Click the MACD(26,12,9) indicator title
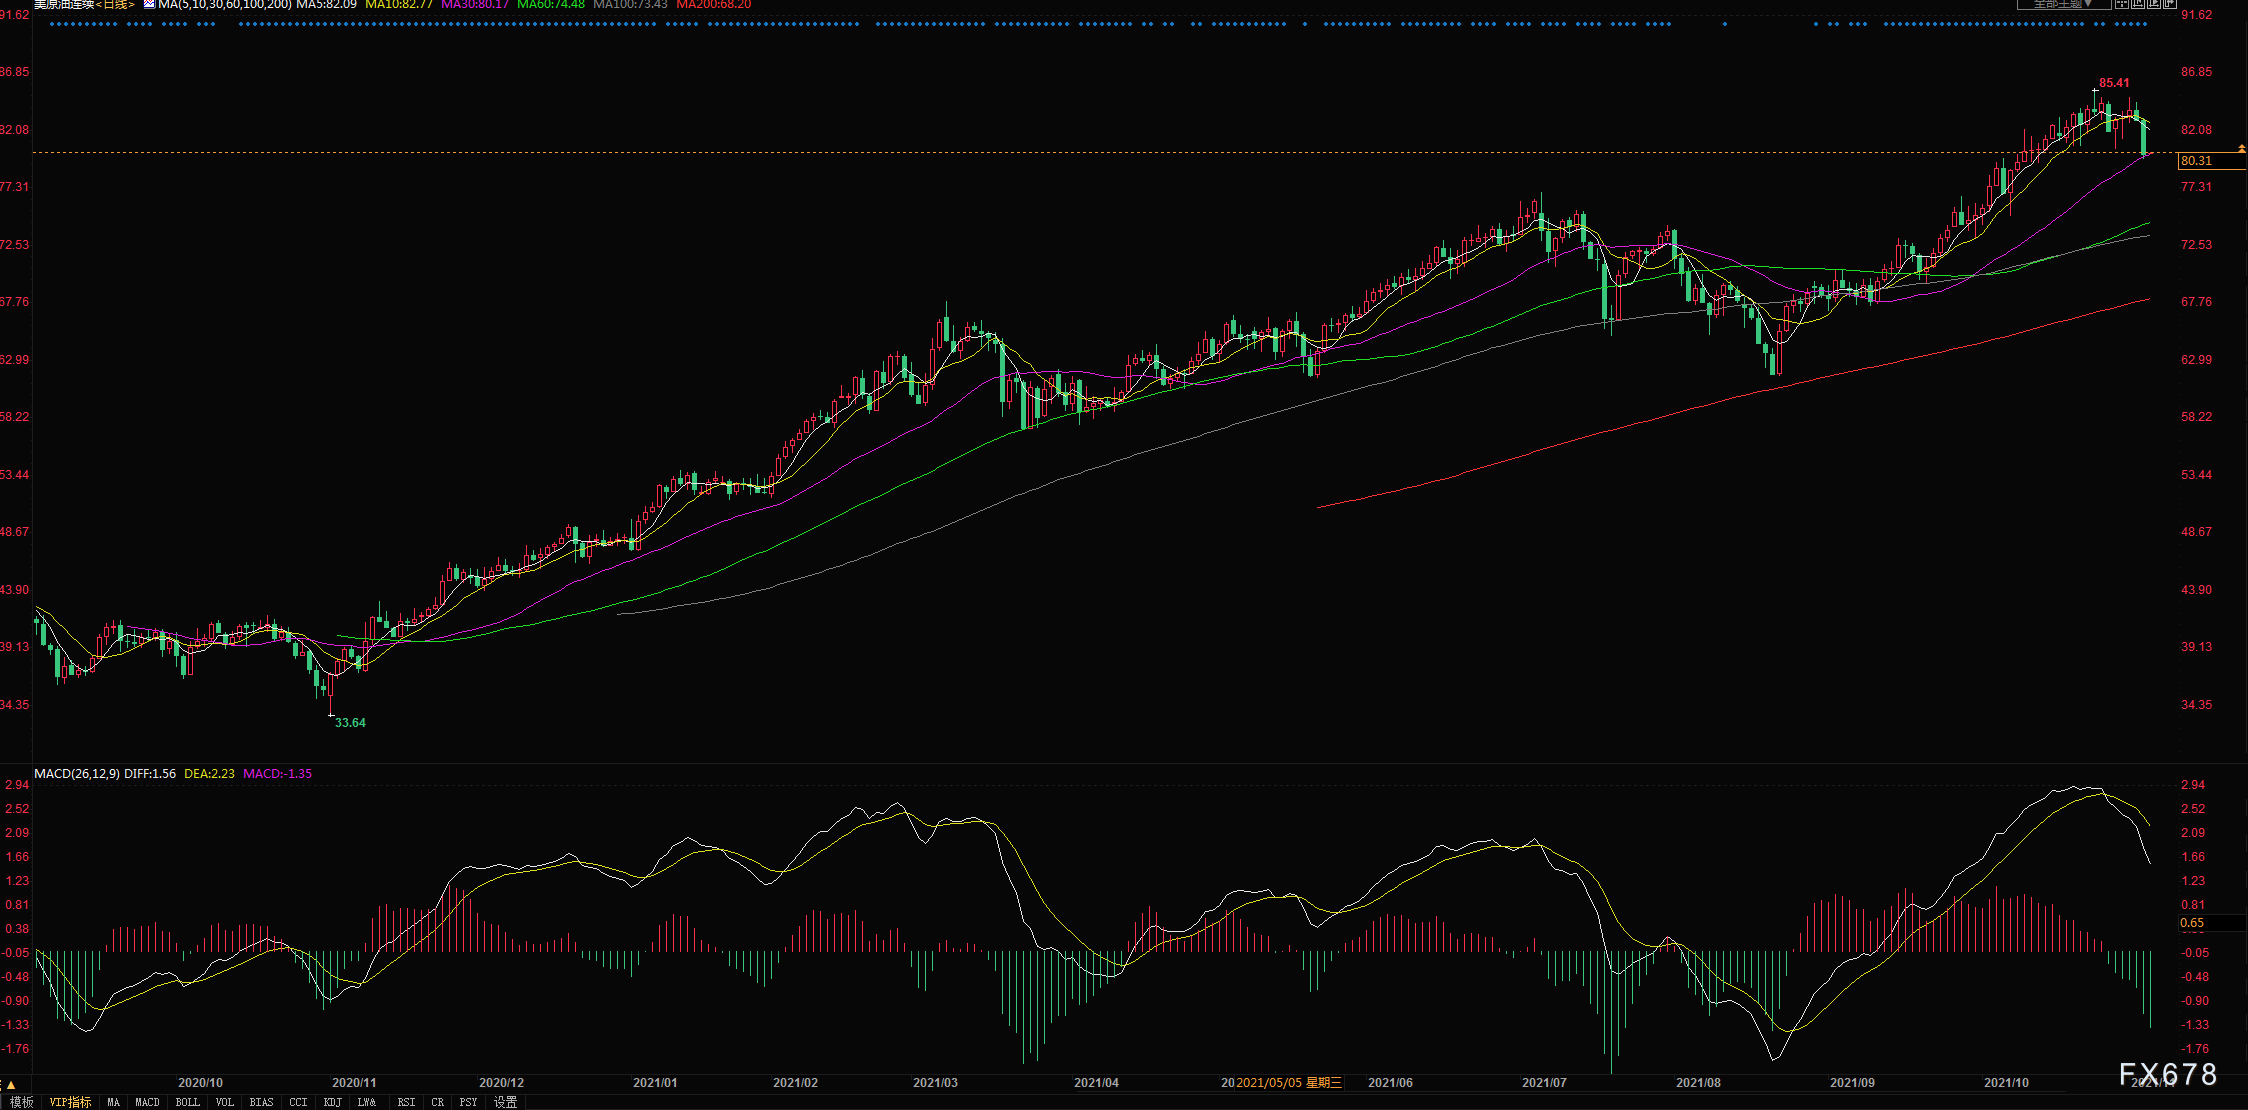This screenshot has width=2248, height=1110. tap(77, 774)
